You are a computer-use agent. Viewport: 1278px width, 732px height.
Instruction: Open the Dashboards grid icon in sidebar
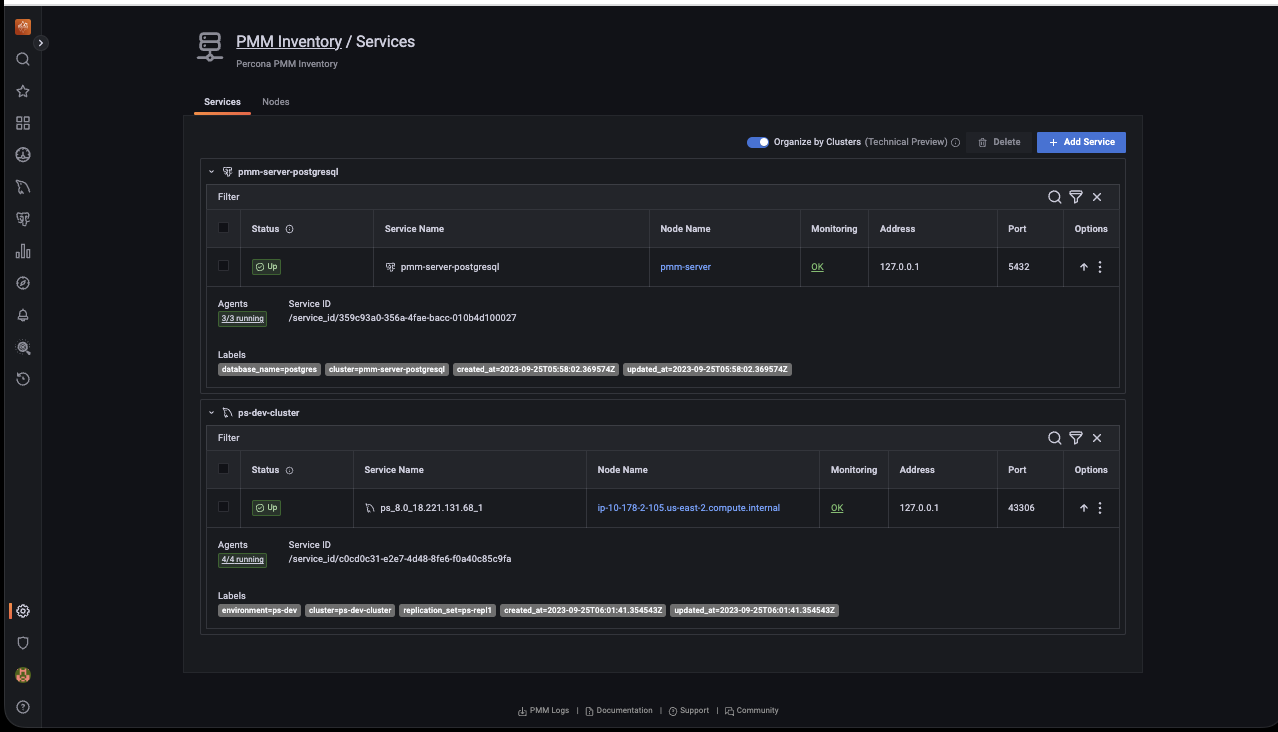point(23,123)
